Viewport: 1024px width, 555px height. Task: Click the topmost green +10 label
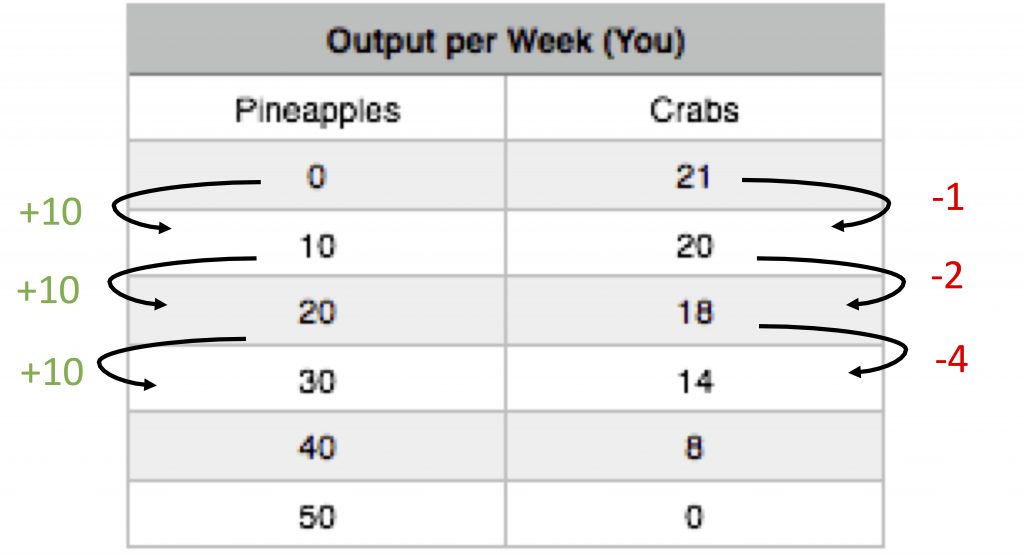[x=51, y=212]
